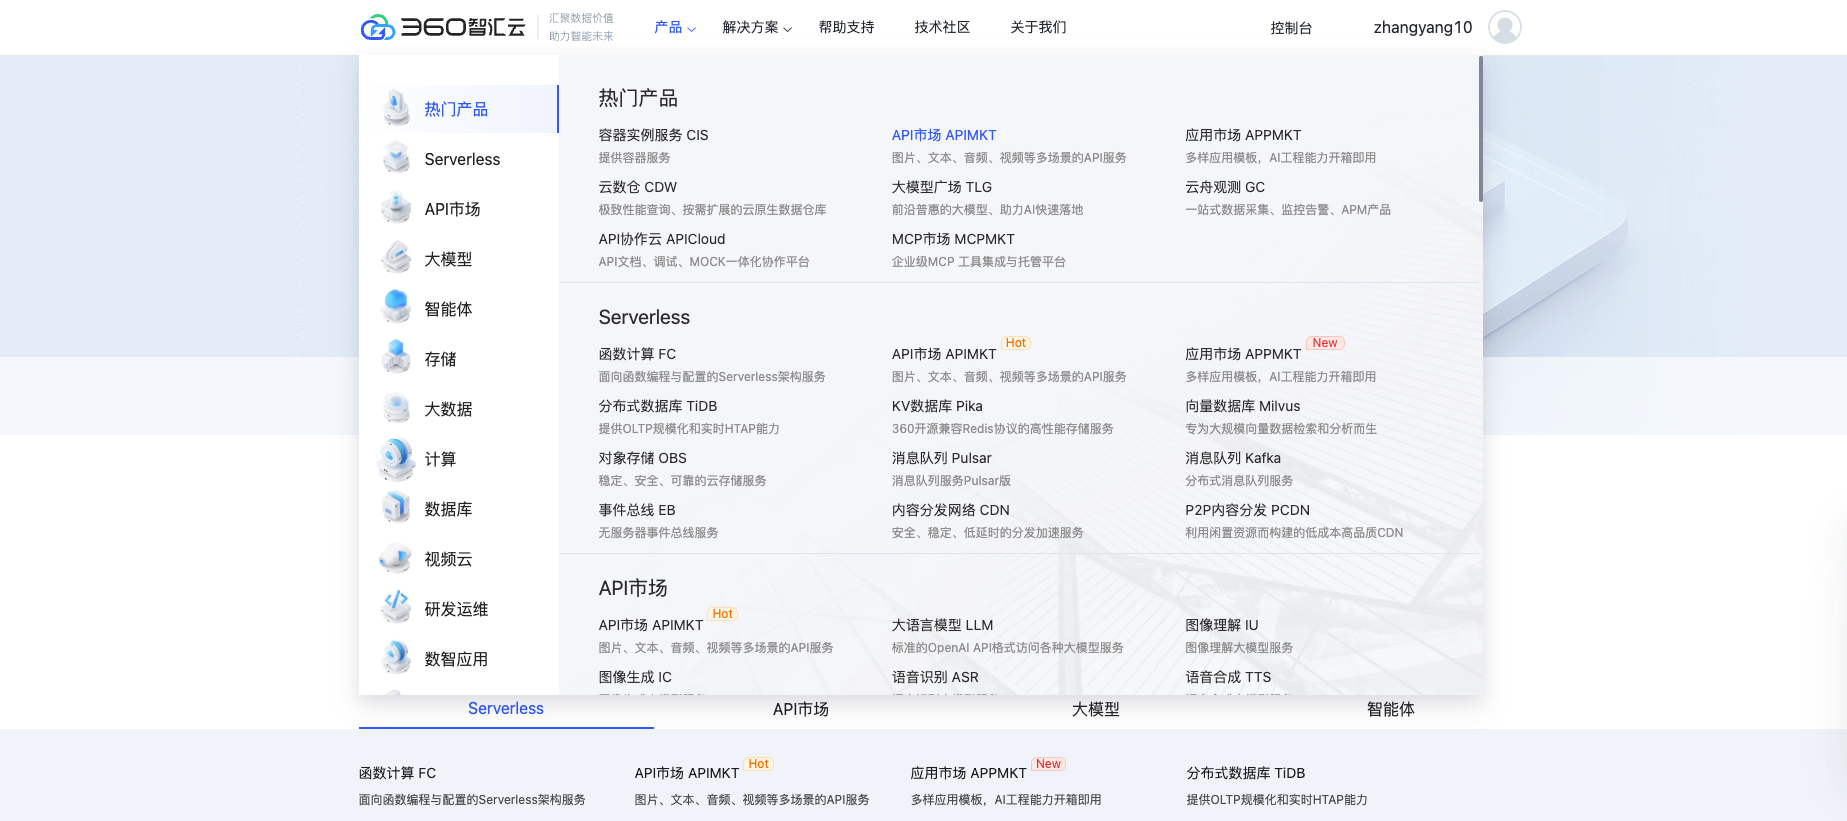Expand the 产品 dropdown arrow
This screenshot has height=821, width=1847.
click(691, 29)
